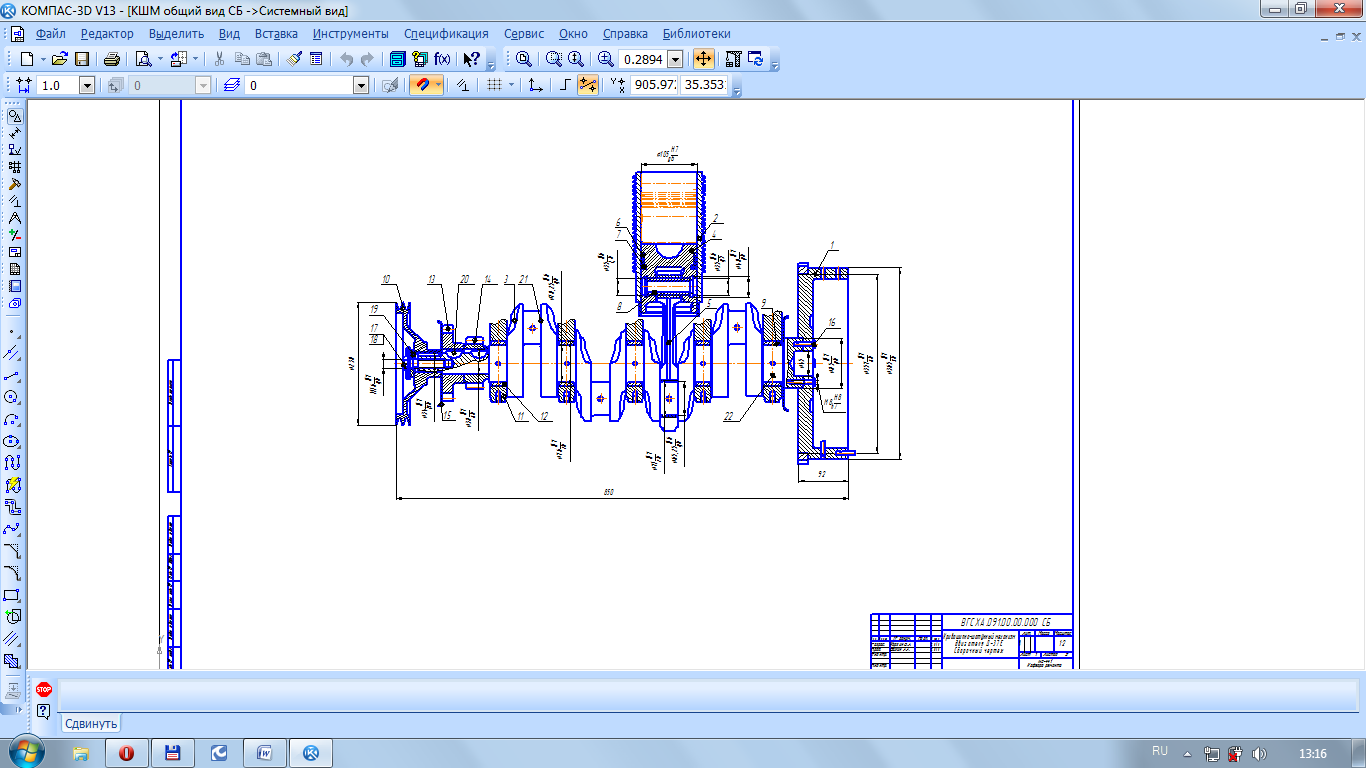Select the Line segment tool
Image resolution: width=1366 pixels, height=768 pixels.
(x=13, y=375)
